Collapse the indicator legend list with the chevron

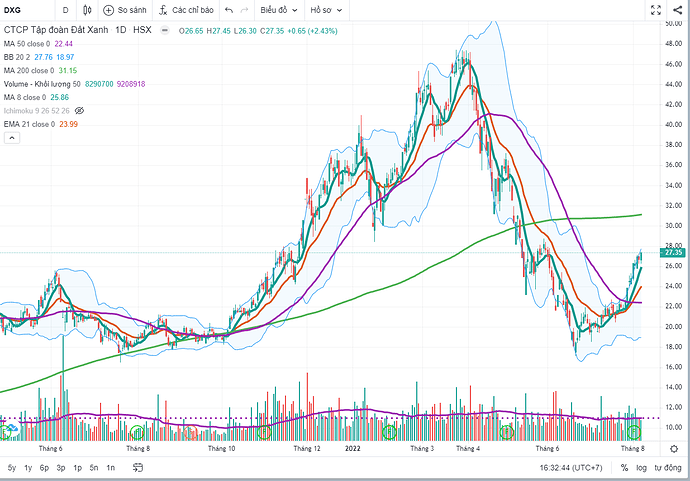click(12, 138)
